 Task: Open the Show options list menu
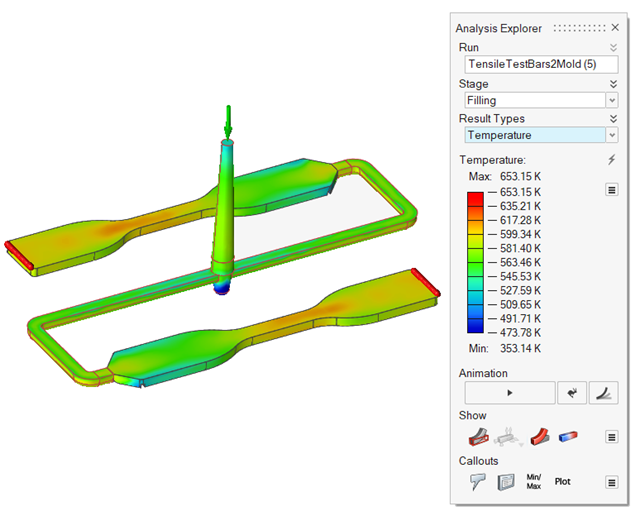pyautogui.click(x=611, y=437)
